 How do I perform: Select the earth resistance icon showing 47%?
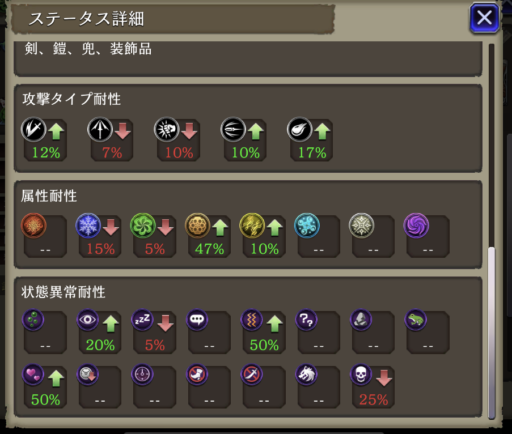198,226
